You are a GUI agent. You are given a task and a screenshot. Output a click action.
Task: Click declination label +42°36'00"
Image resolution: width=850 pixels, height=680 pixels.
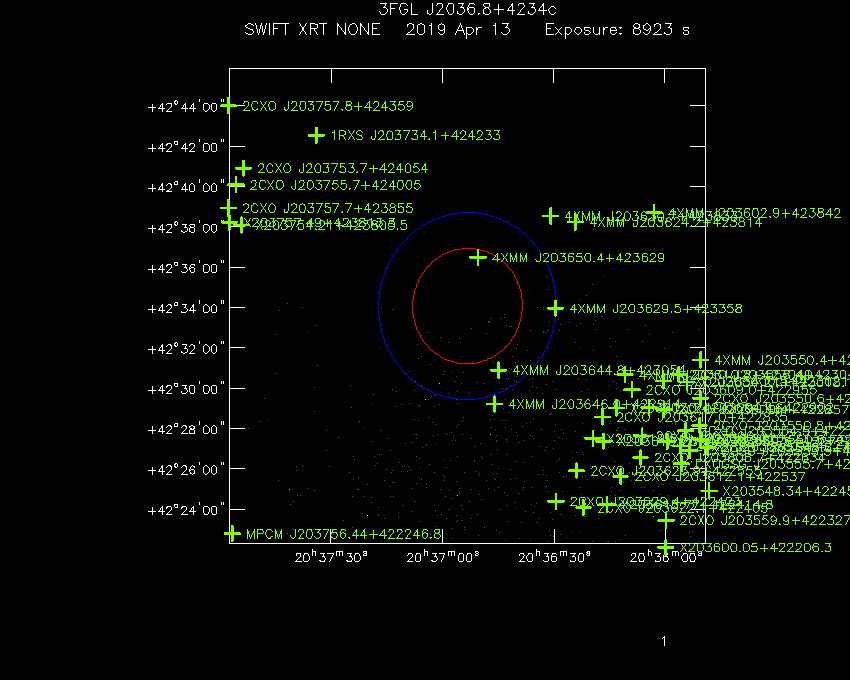(186, 268)
